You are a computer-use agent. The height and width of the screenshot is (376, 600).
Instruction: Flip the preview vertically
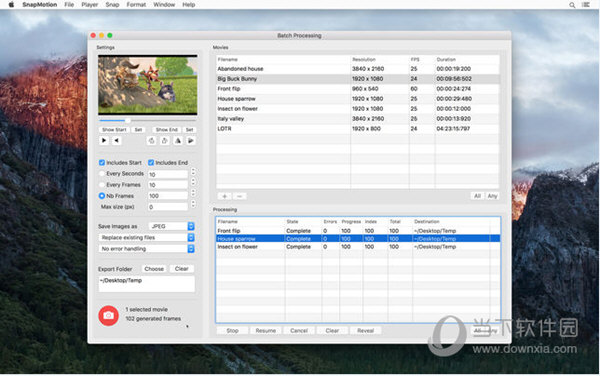tap(191, 141)
